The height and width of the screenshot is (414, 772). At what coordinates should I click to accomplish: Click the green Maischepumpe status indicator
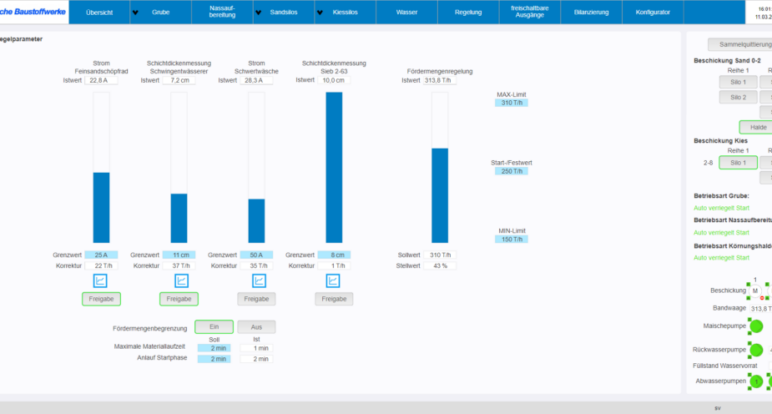coord(756,326)
